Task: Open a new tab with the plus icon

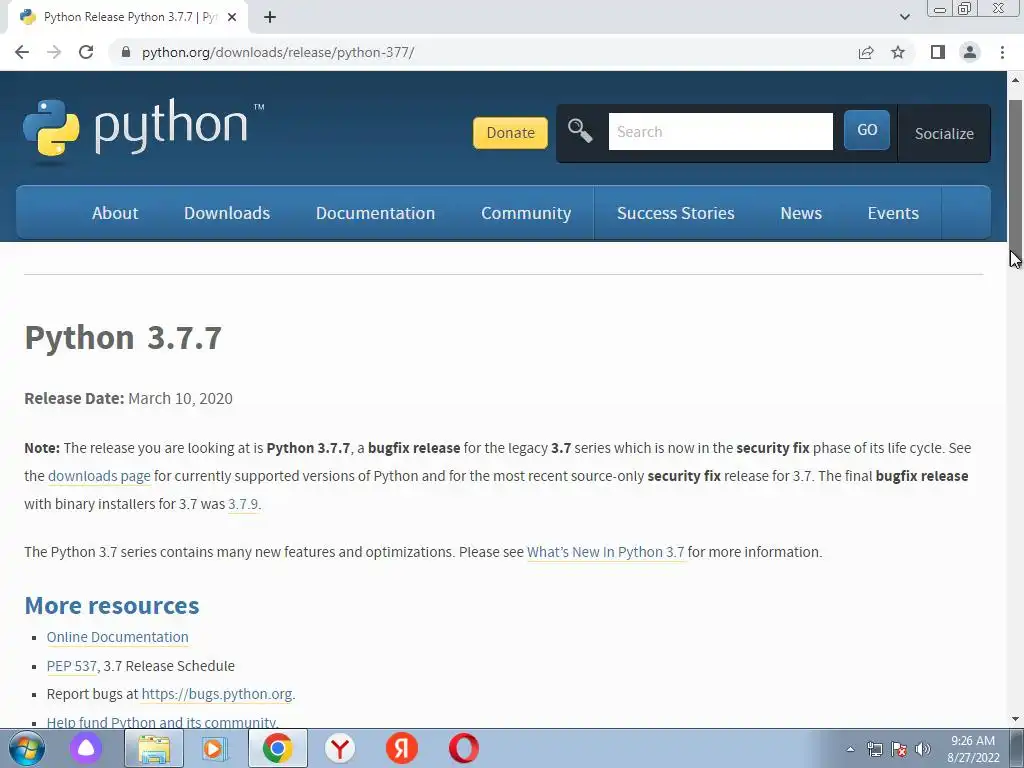Action: pos(270,18)
